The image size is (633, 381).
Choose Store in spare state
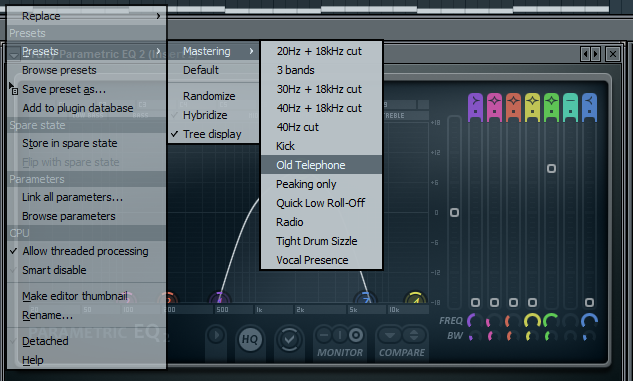(x=86, y=143)
